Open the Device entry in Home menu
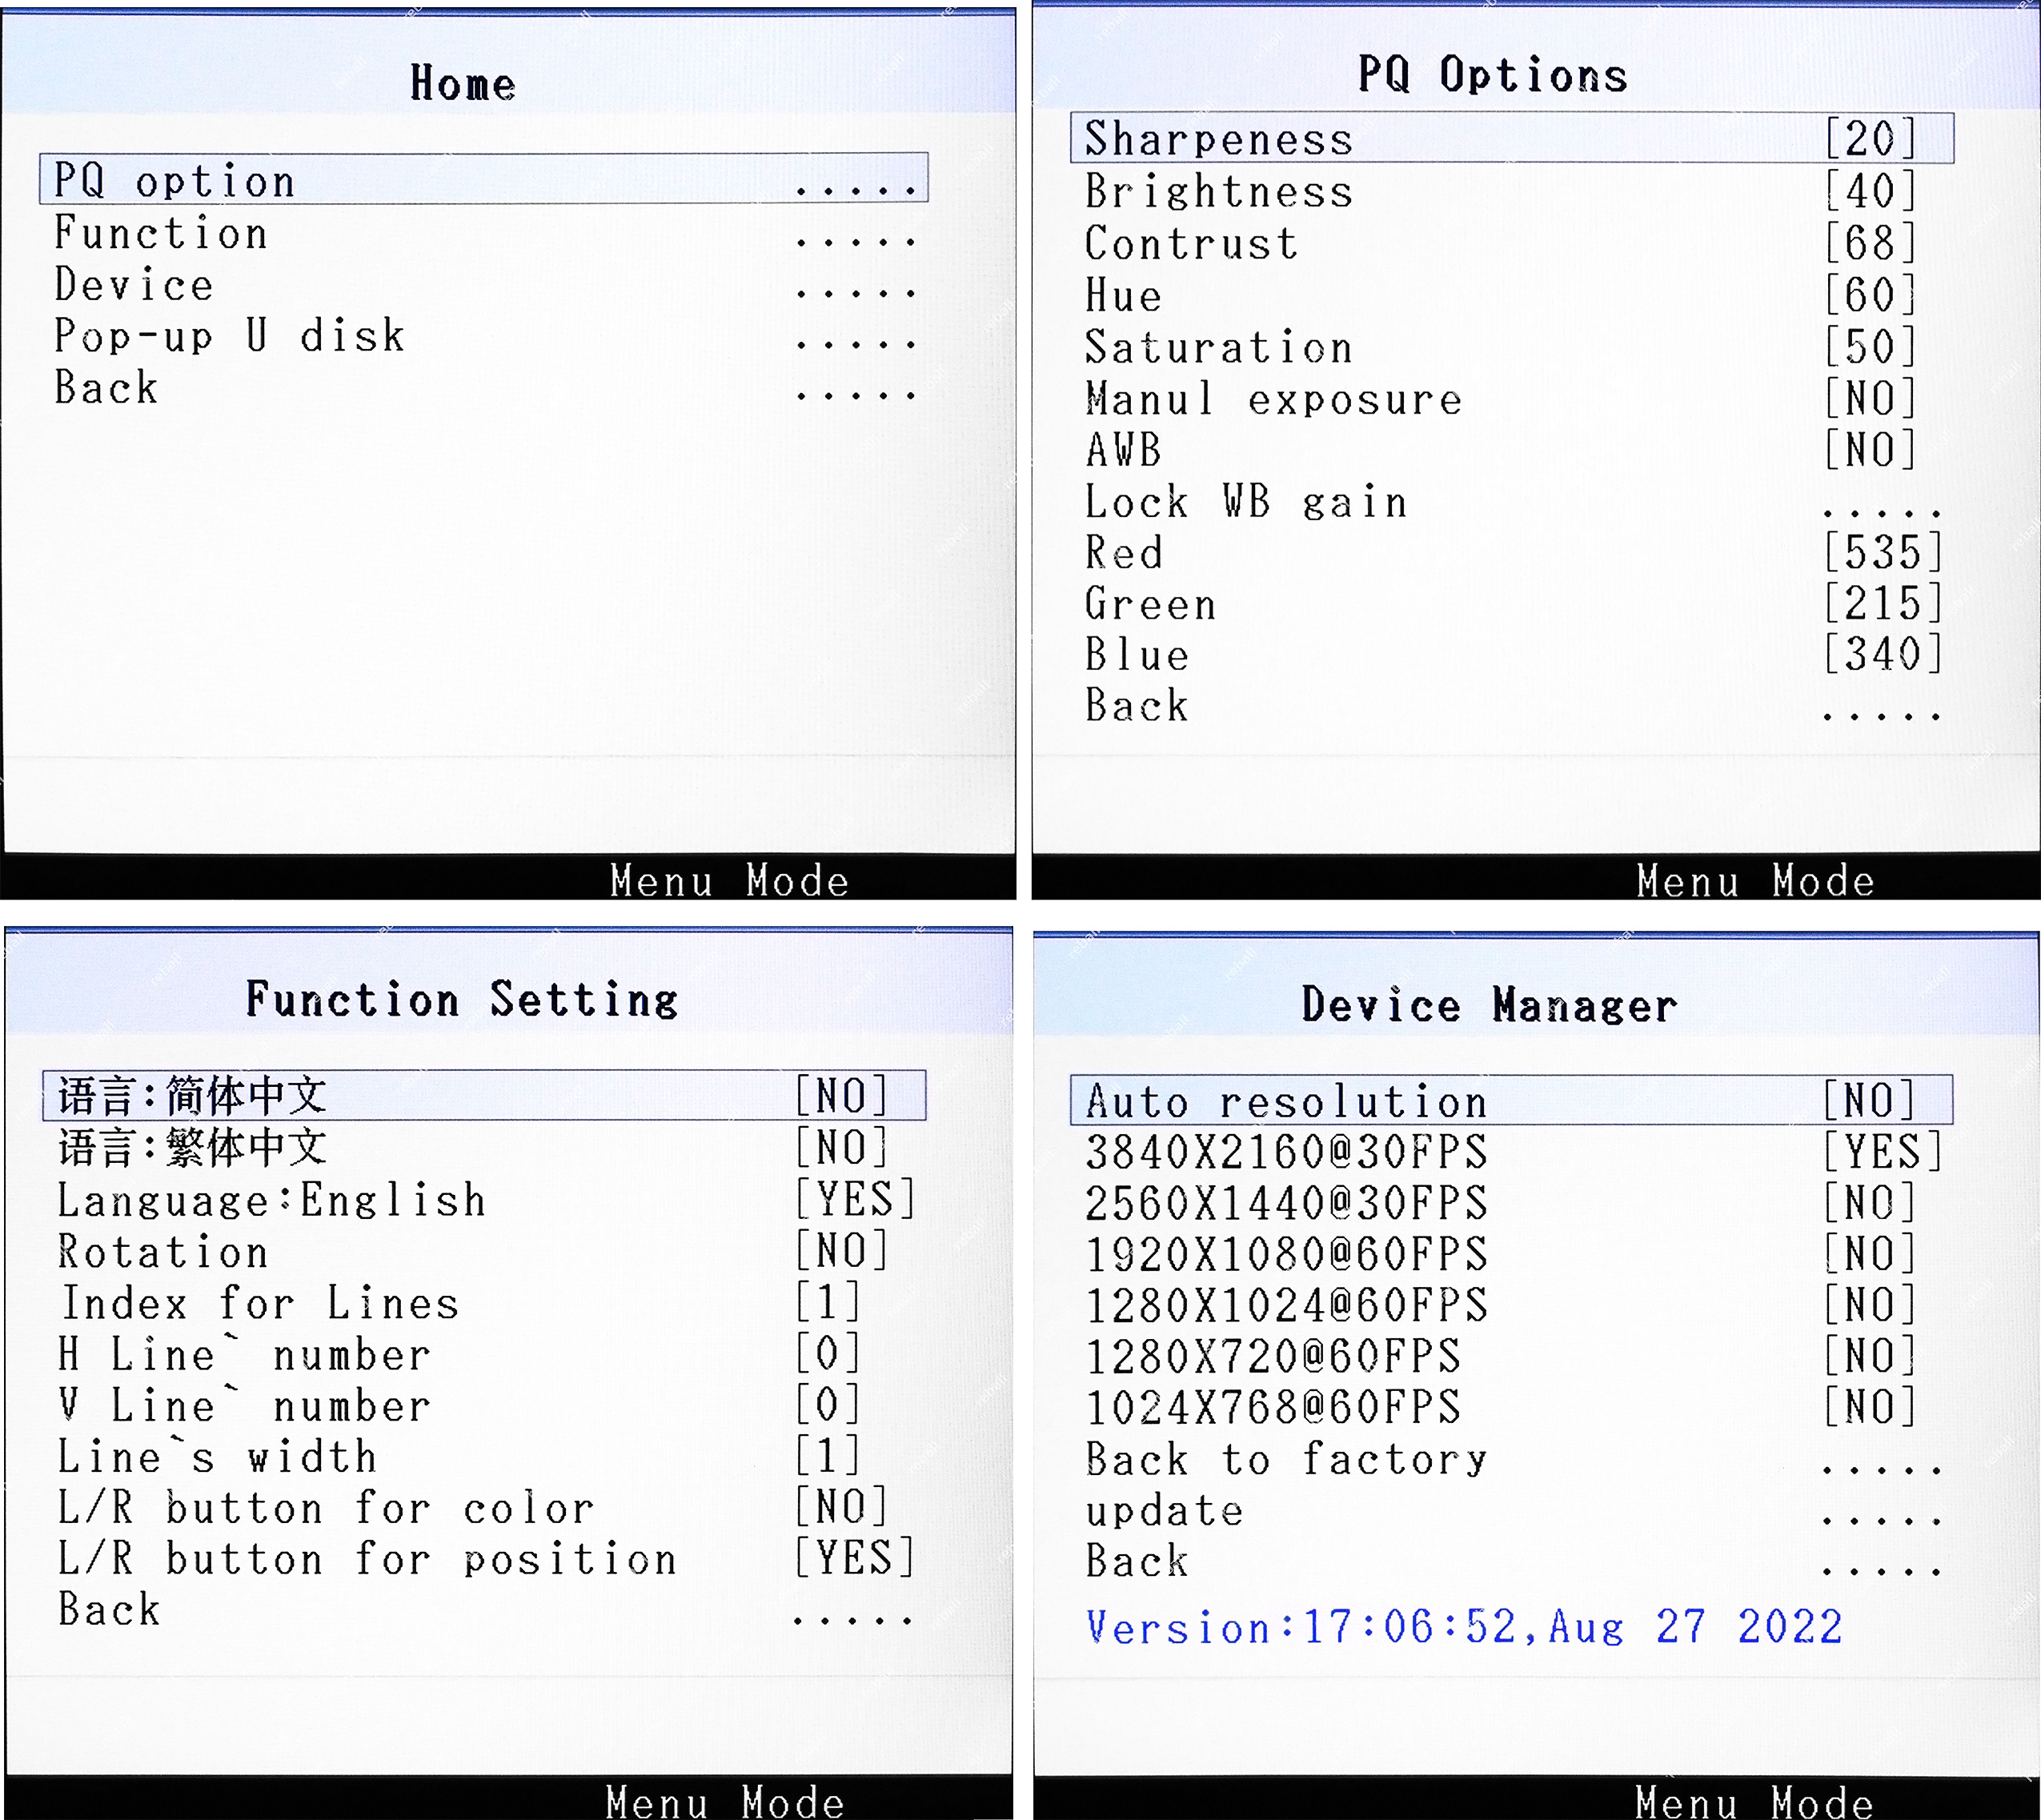Screen dimensions: 2041x1820 pyautogui.click(x=135, y=285)
